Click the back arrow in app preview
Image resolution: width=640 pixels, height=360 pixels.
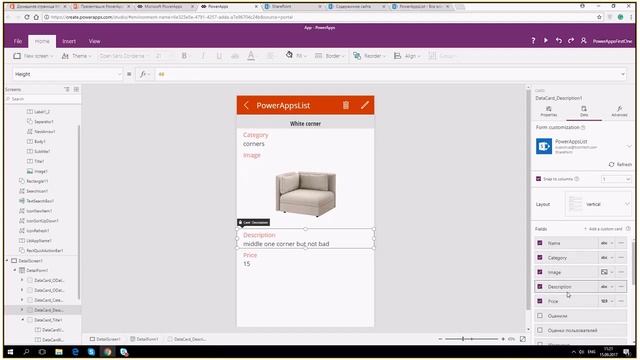coord(246,105)
